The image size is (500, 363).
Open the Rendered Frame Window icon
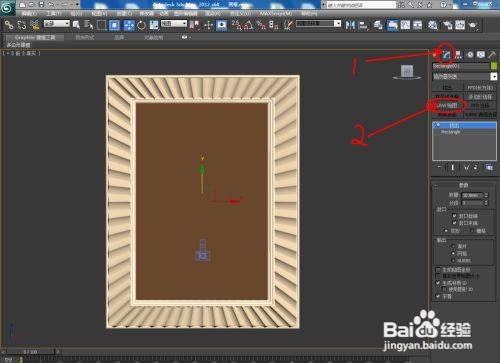click(x=460, y=25)
